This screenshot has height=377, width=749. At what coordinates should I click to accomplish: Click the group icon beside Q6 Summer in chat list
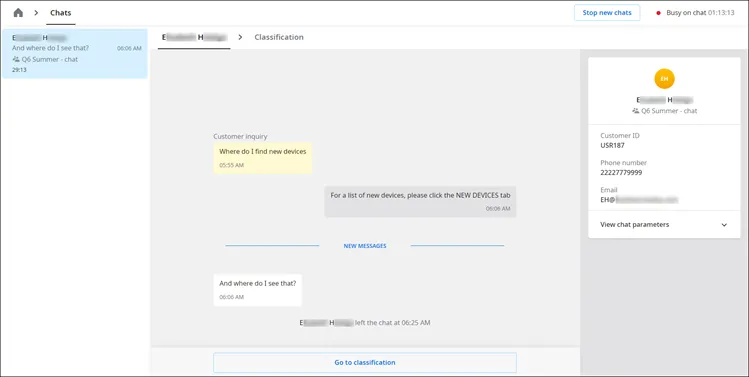16,60
